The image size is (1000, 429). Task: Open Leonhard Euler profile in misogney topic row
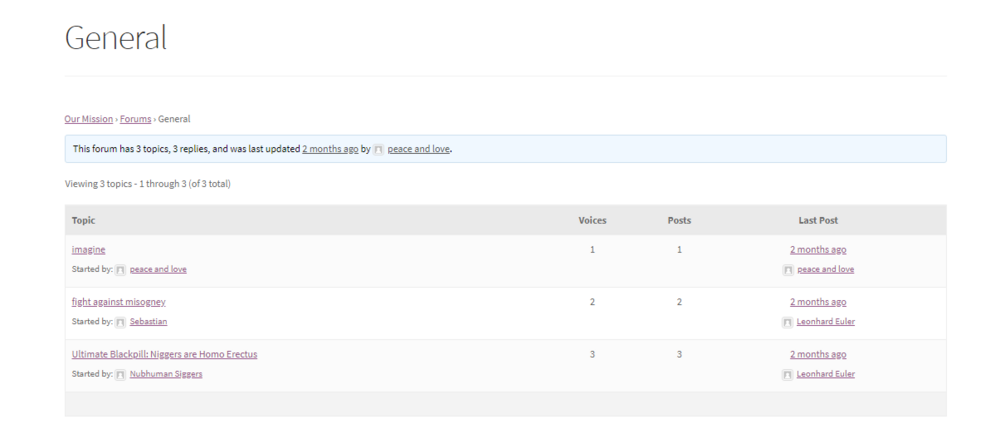tap(826, 321)
